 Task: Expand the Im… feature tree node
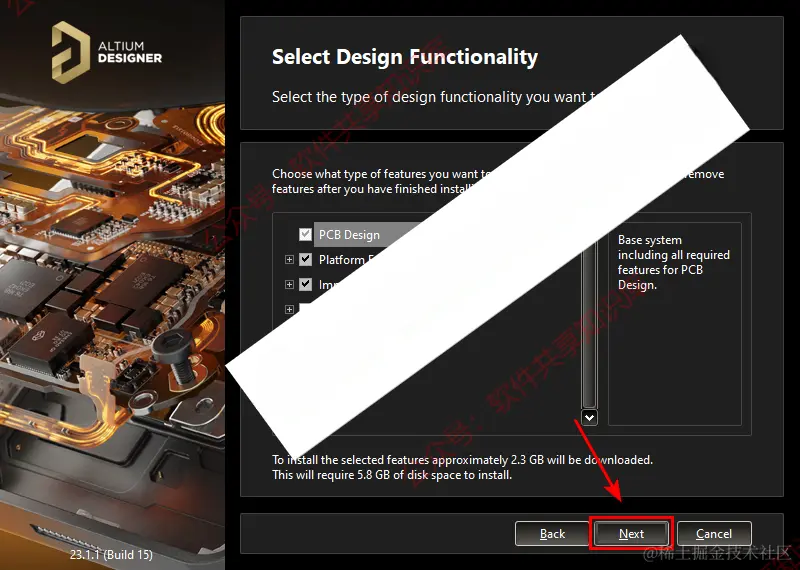[x=289, y=284]
